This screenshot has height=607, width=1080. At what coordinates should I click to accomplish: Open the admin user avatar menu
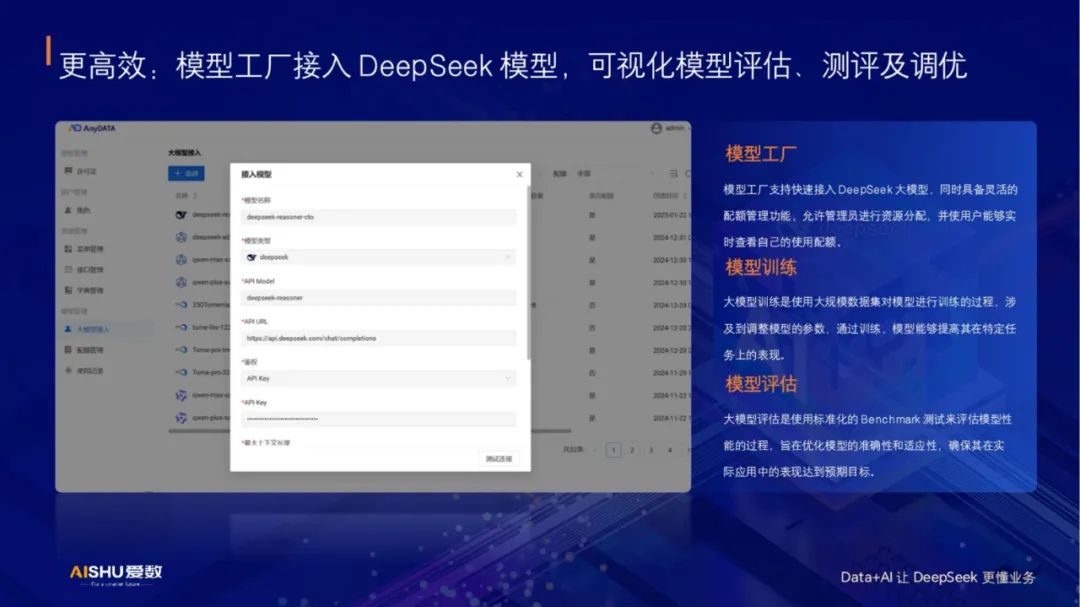[x=656, y=128]
